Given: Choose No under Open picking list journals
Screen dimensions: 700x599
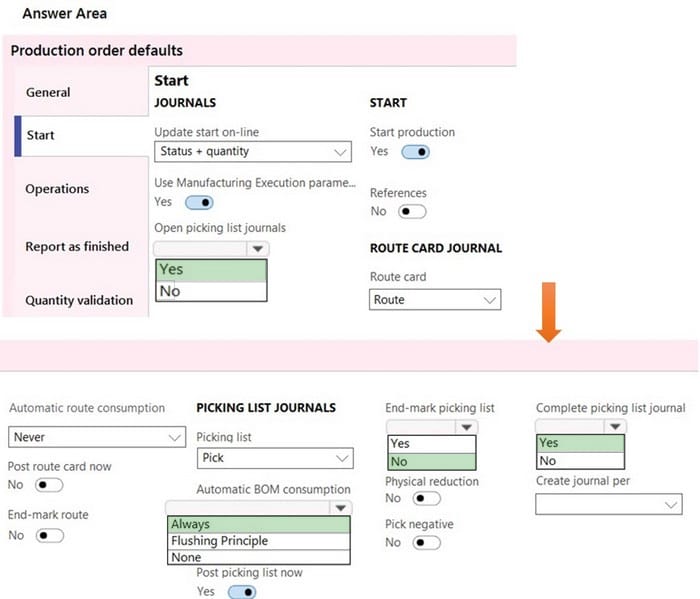Looking at the screenshot, I should point(211,291).
